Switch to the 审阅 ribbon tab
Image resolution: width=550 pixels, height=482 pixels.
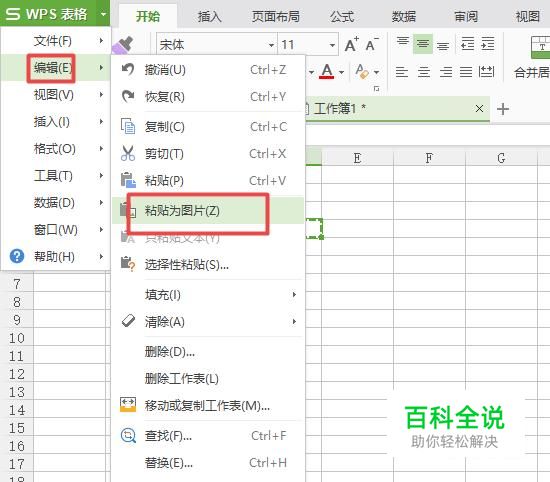(x=465, y=16)
